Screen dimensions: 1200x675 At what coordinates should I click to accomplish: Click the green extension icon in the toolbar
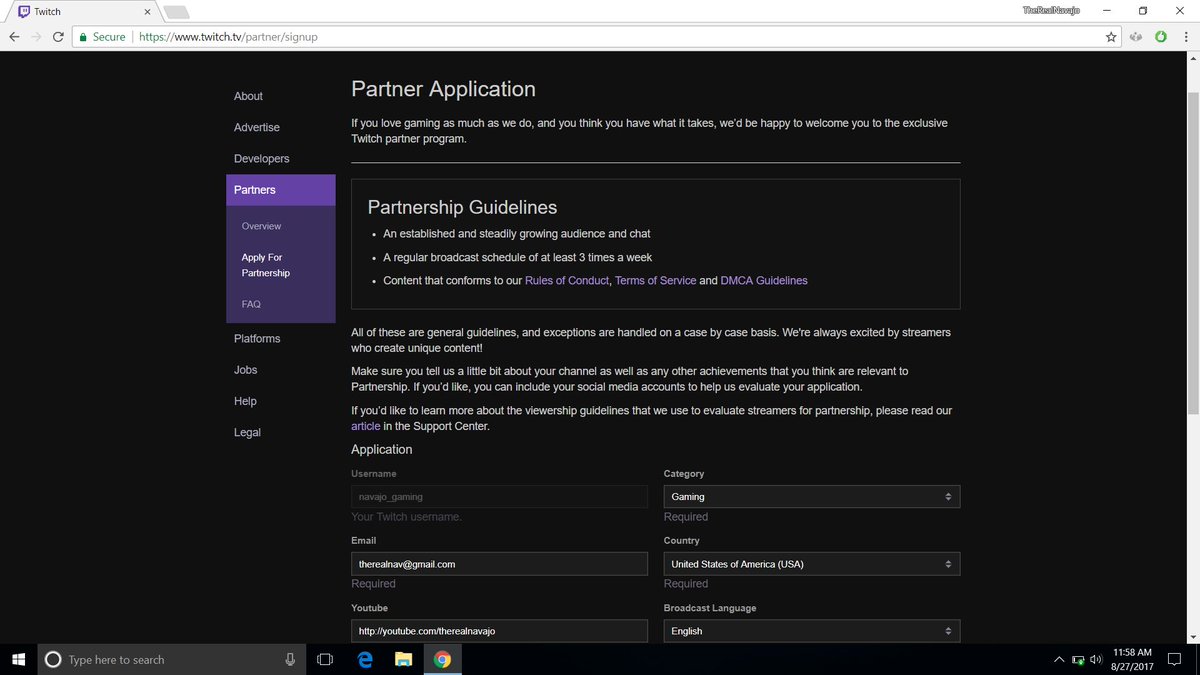click(x=1161, y=37)
